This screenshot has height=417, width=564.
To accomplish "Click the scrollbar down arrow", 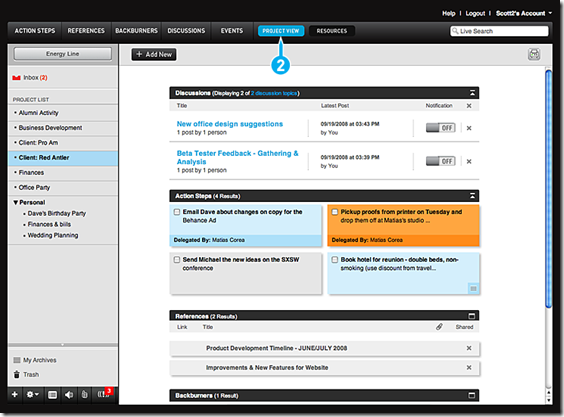I will pyautogui.click(x=549, y=400).
